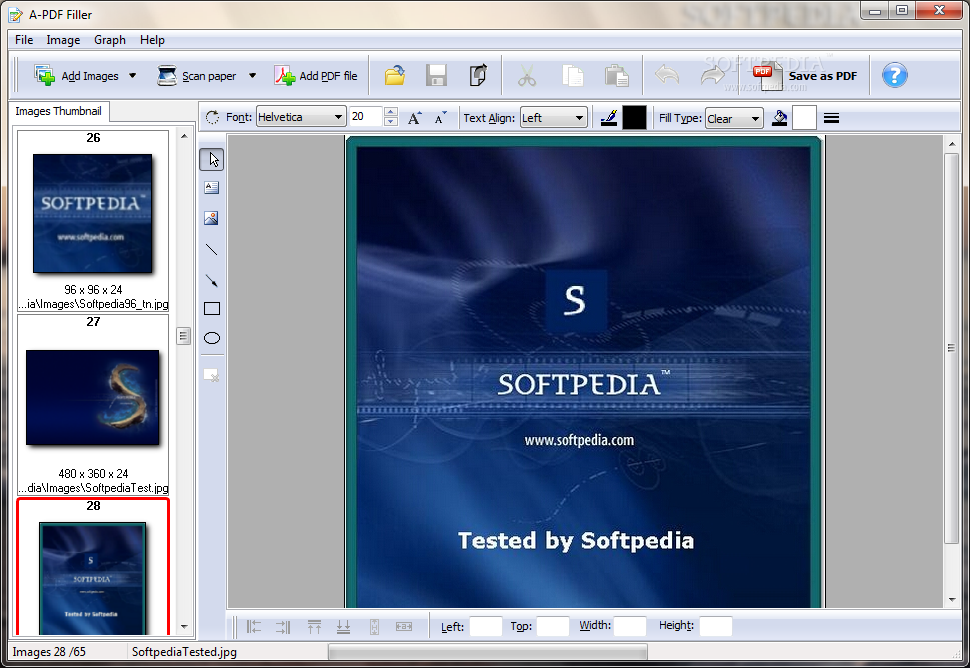The image size is (970, 668).
Task: Click the align bottom edges icon
Action: coord(343,627)
